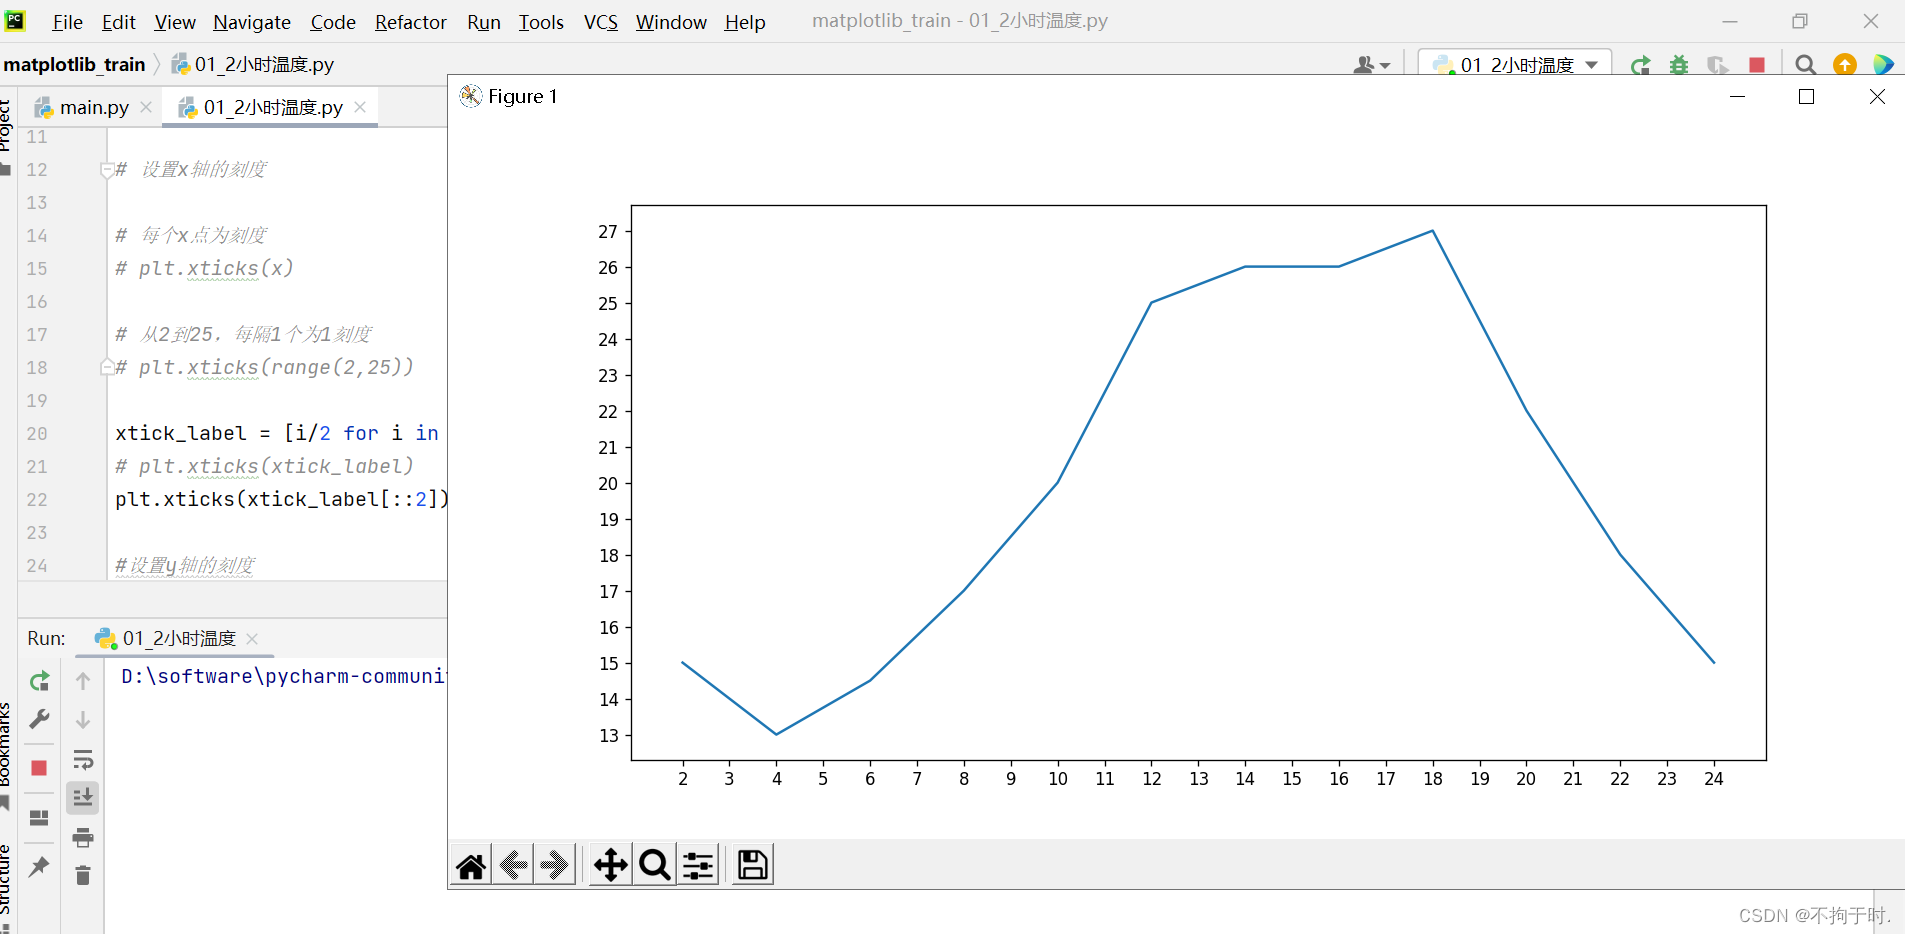Open Search Everywhere magnifier icon

1805,65
